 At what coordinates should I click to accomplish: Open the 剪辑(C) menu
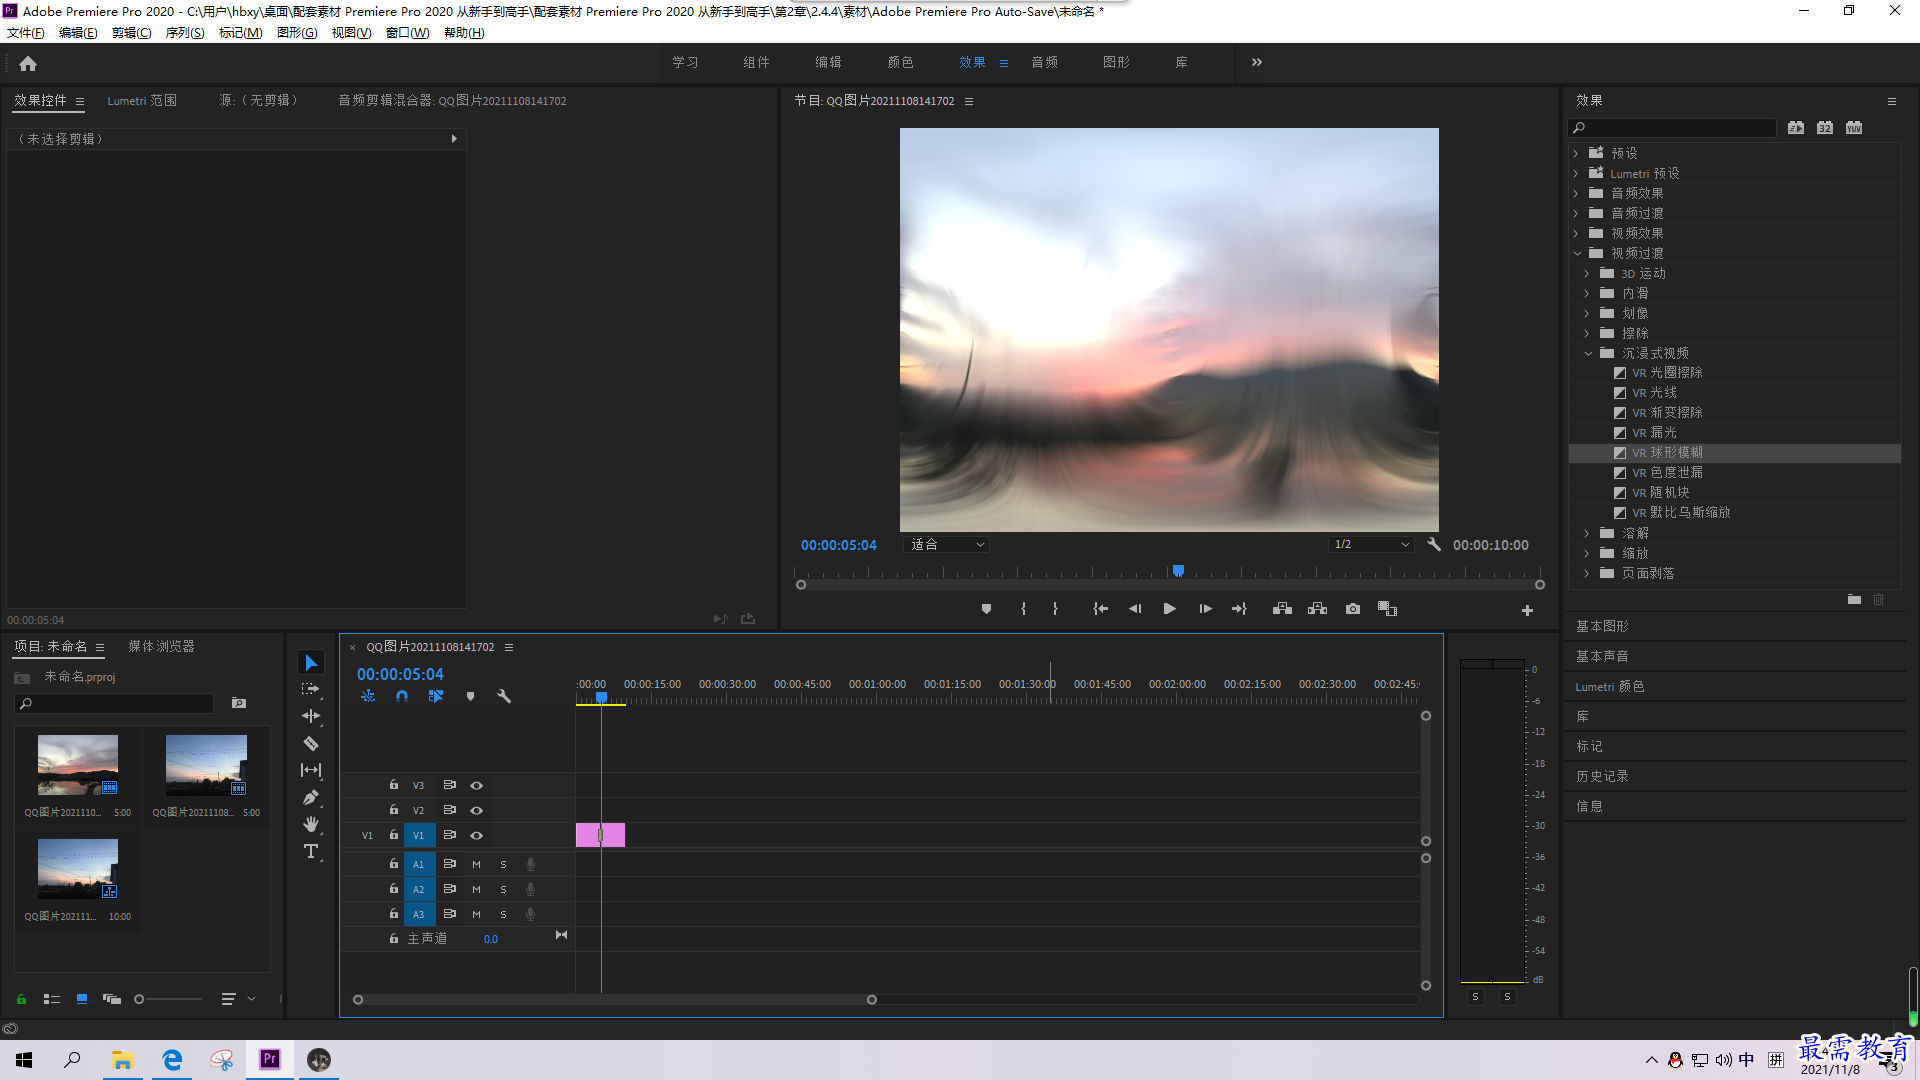(132, 33)
